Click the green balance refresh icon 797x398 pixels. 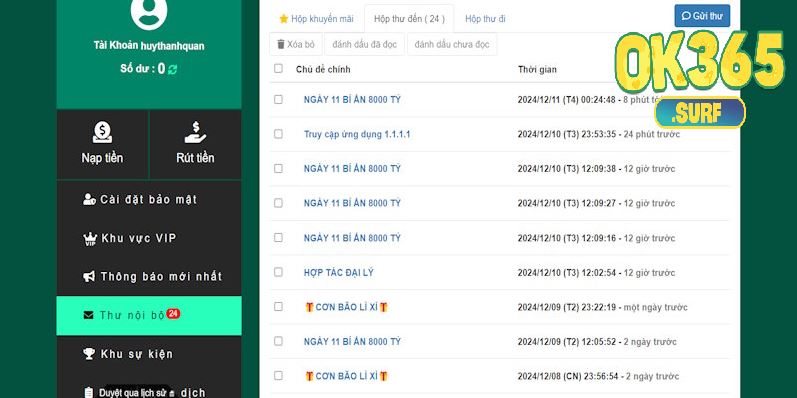(x=172, y=69)
